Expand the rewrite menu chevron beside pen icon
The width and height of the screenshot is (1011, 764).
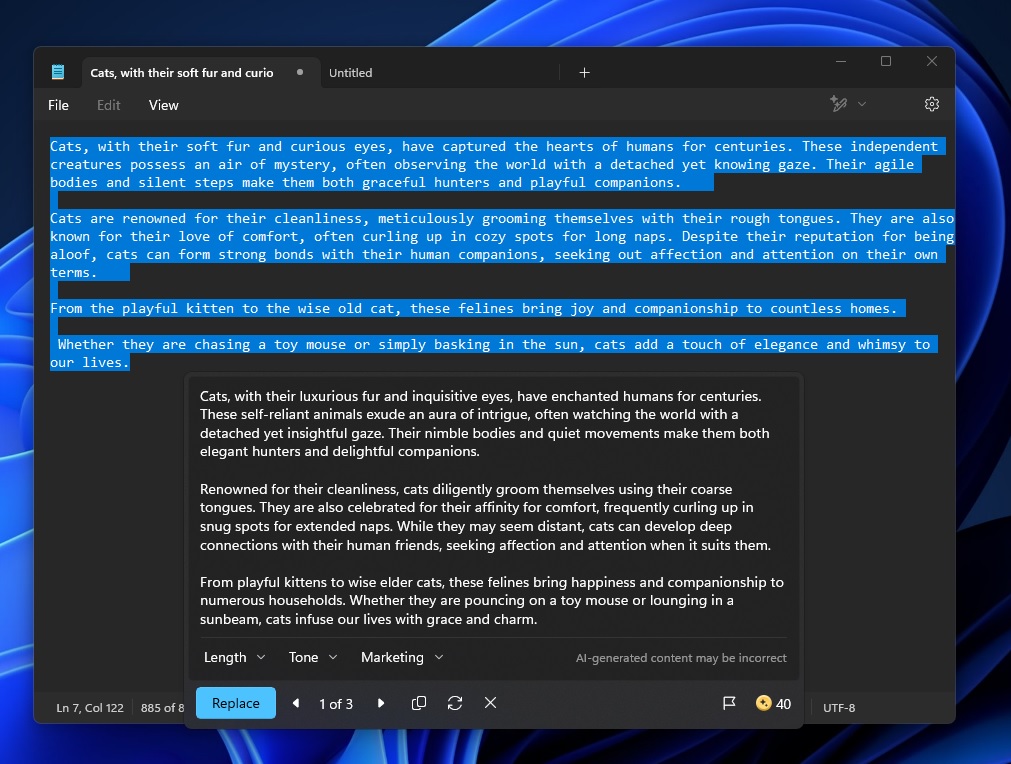[x=862, y=104]
